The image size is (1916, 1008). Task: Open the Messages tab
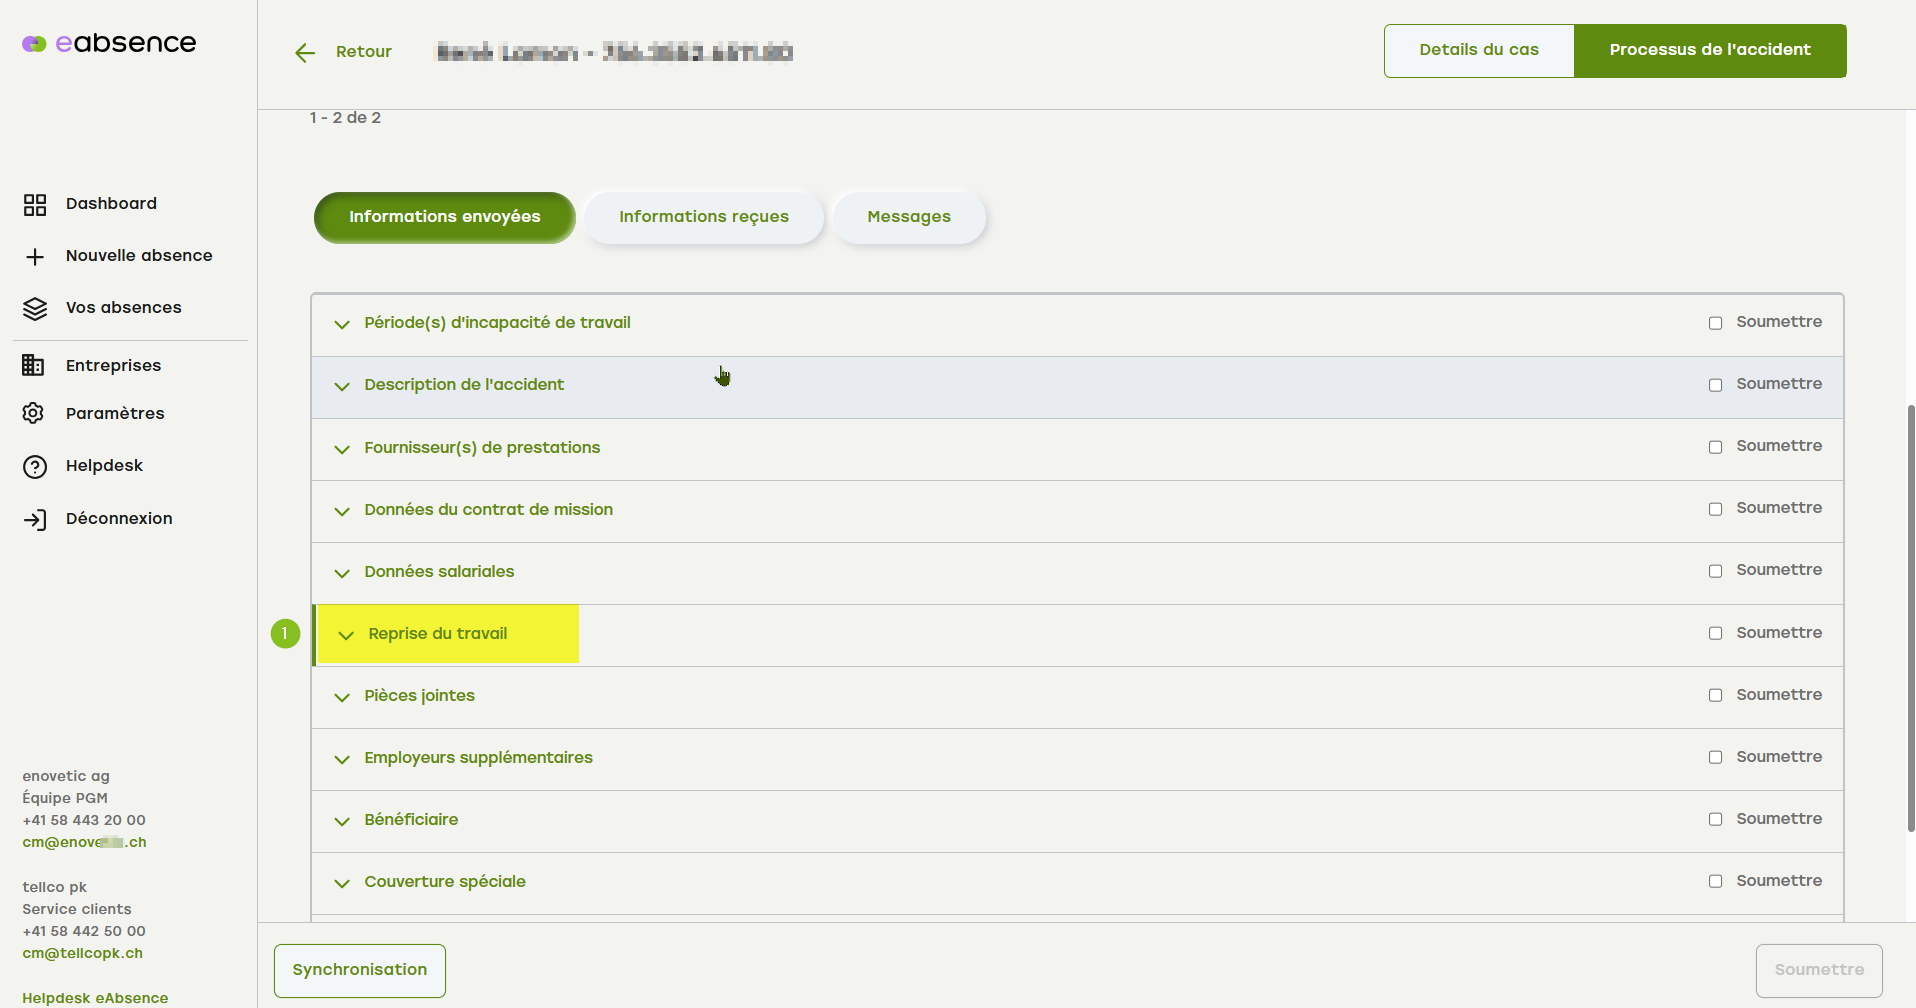click(908, 217)
